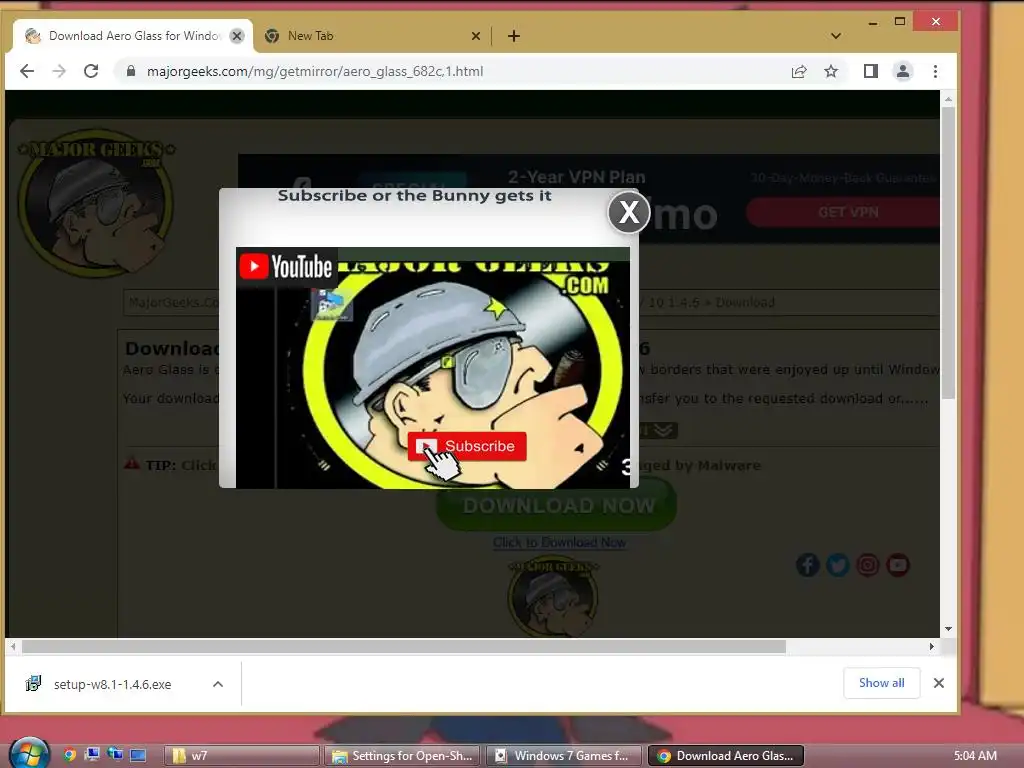Click the Major Geeks logo at page top
The height and width of the screenshot is (768, 1024).
[x=97, y=202]
